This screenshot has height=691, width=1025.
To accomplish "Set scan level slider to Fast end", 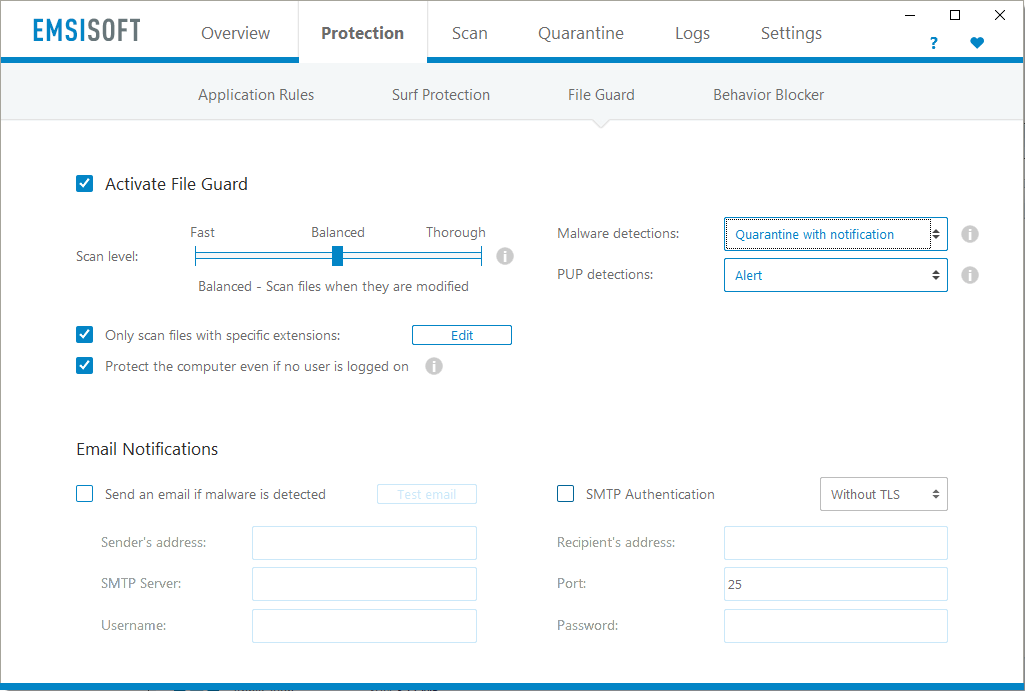I will point(195,256).
